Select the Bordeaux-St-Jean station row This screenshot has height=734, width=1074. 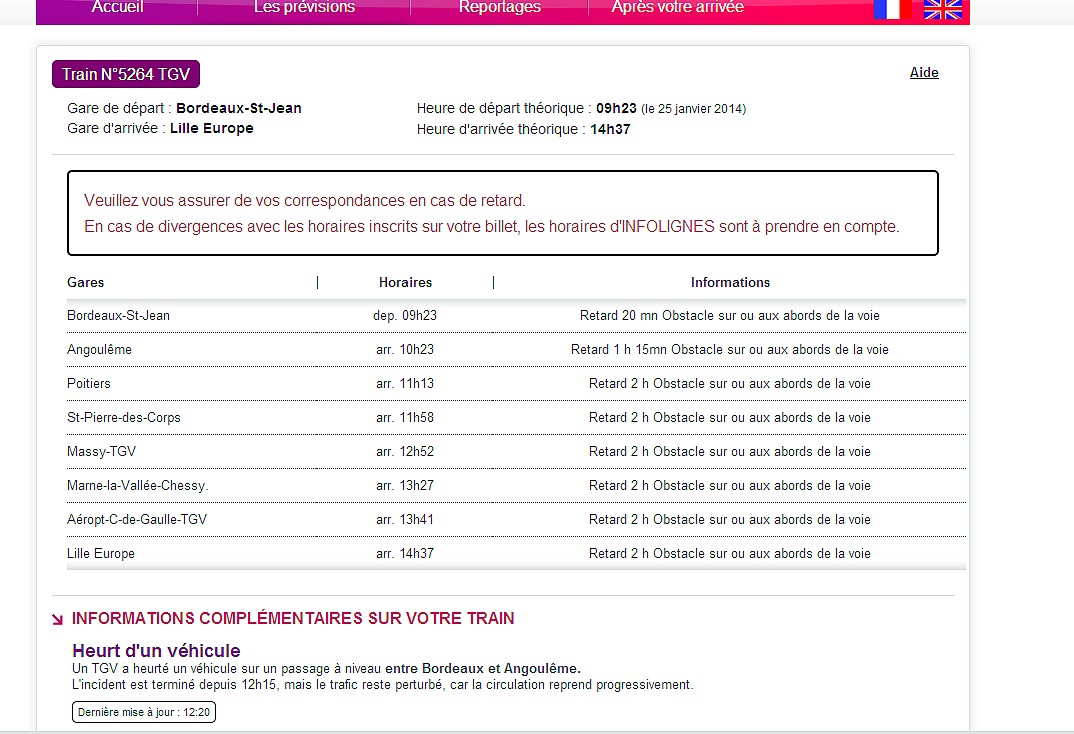tap(118, 315)
